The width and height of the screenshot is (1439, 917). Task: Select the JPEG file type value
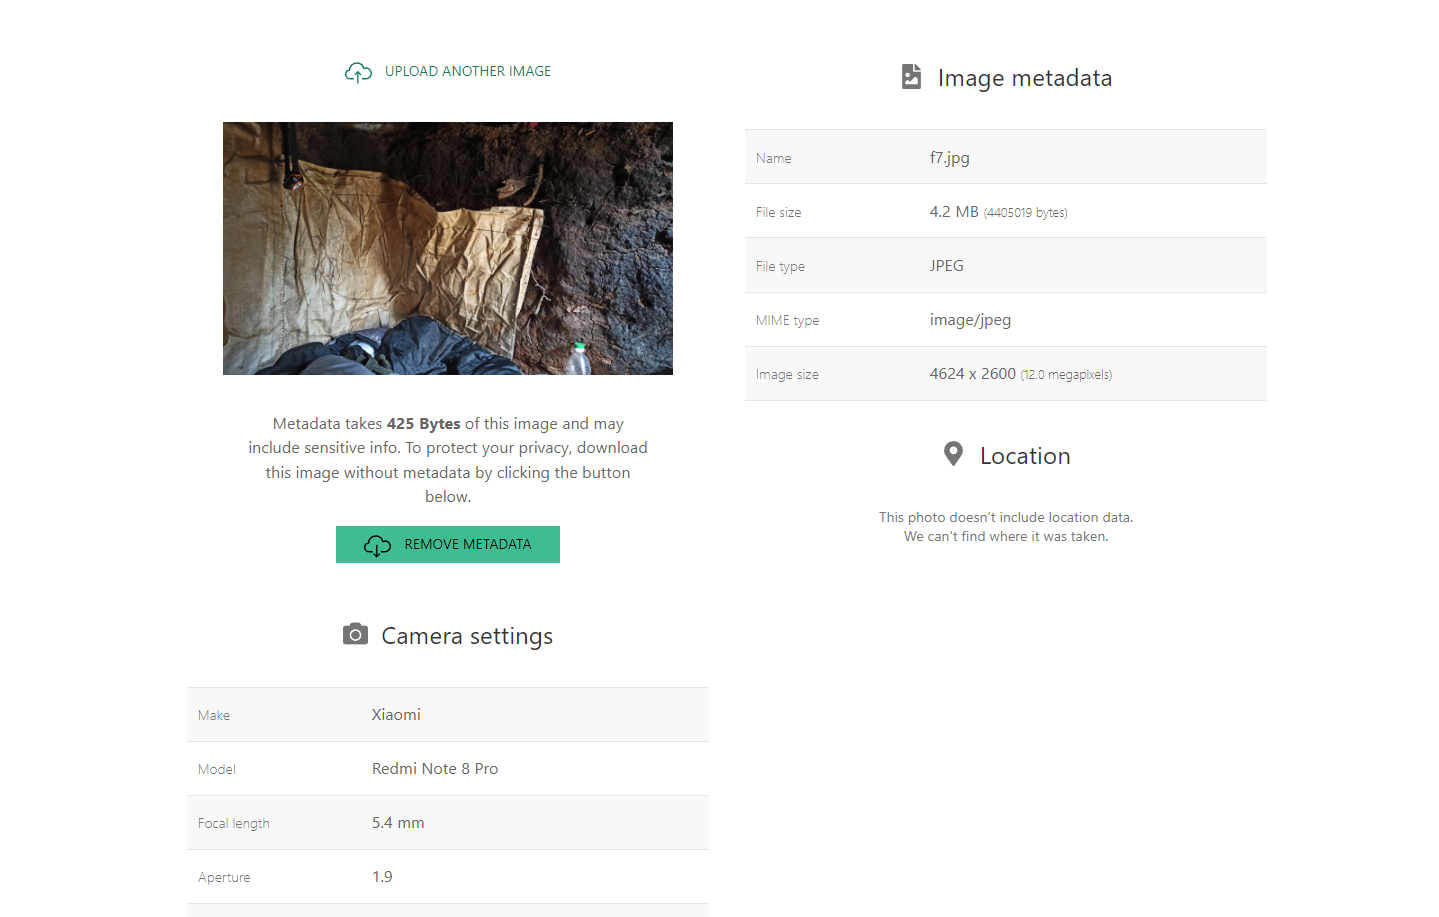point(946,266)
